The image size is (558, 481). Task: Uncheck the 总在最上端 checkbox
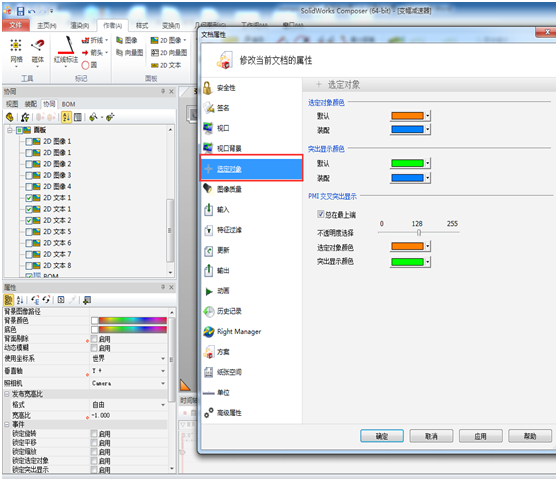320,214
